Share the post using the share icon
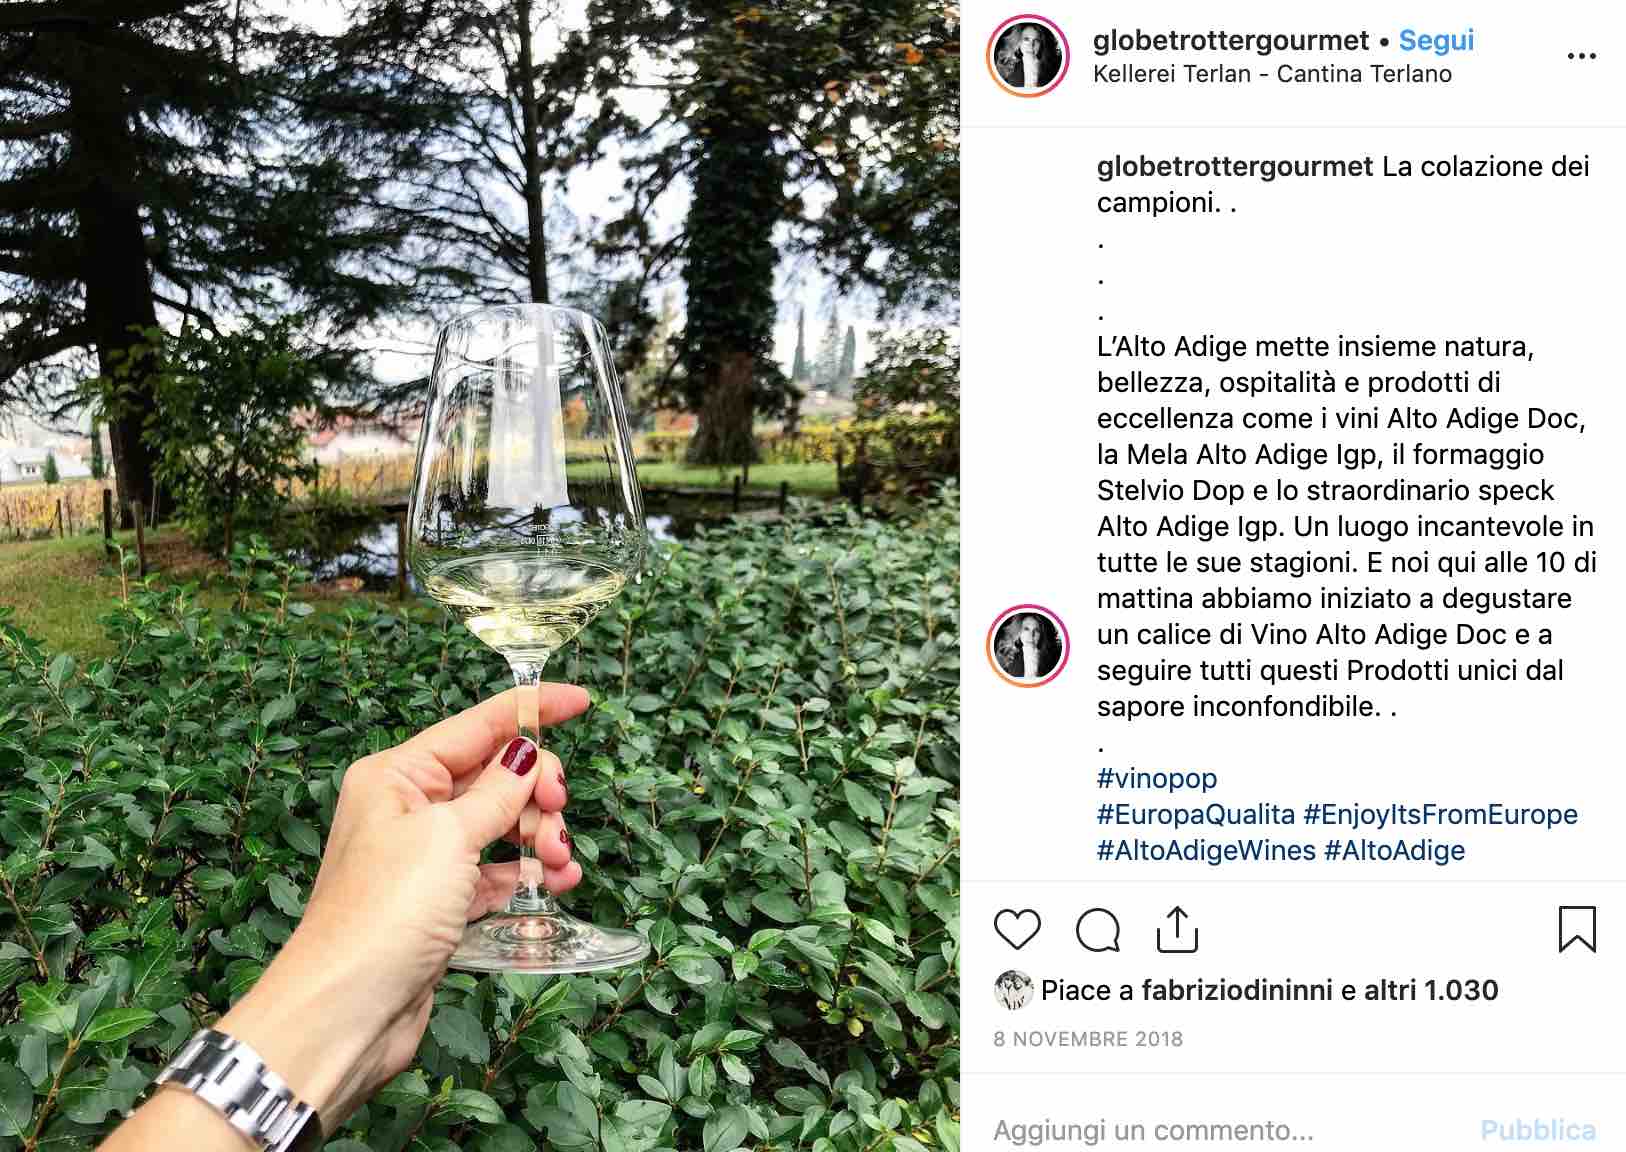The width and height of the screenshot is (1626, 1152). 1177,929
